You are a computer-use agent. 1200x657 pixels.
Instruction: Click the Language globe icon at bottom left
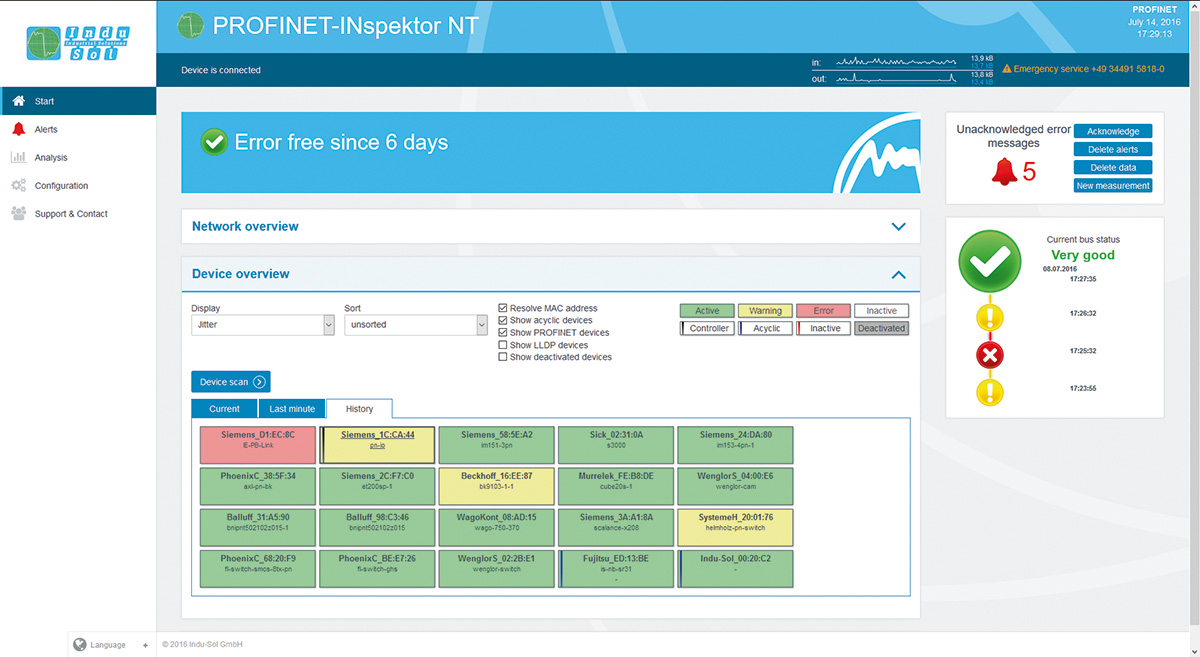coord(80,644)
